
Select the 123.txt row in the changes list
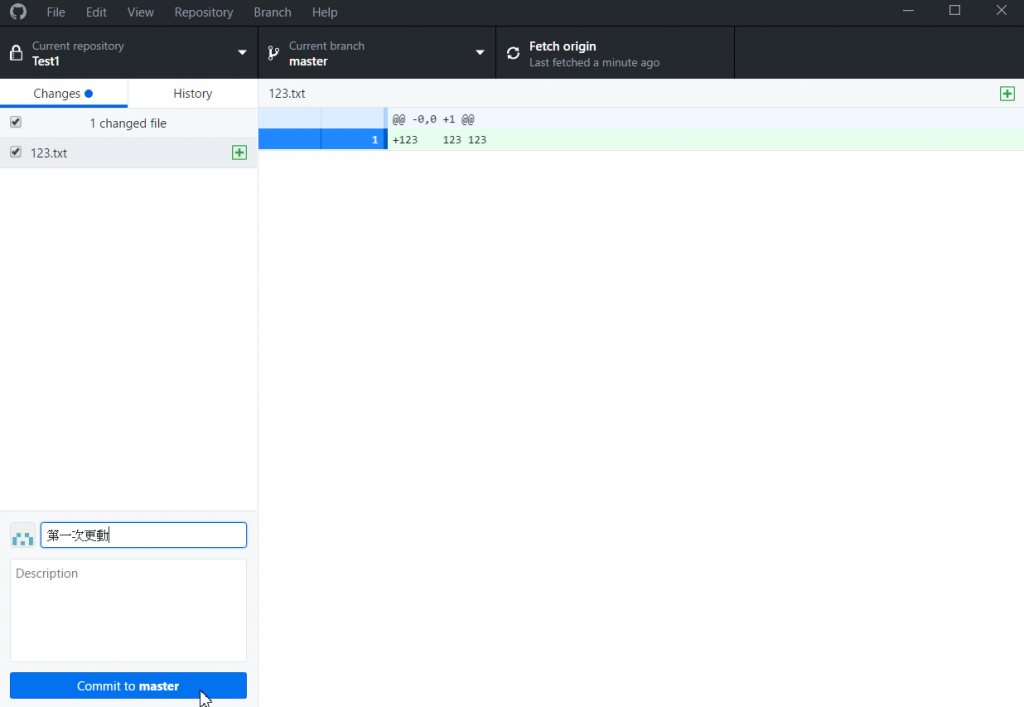pyautogui.click(x=129, y=153)
